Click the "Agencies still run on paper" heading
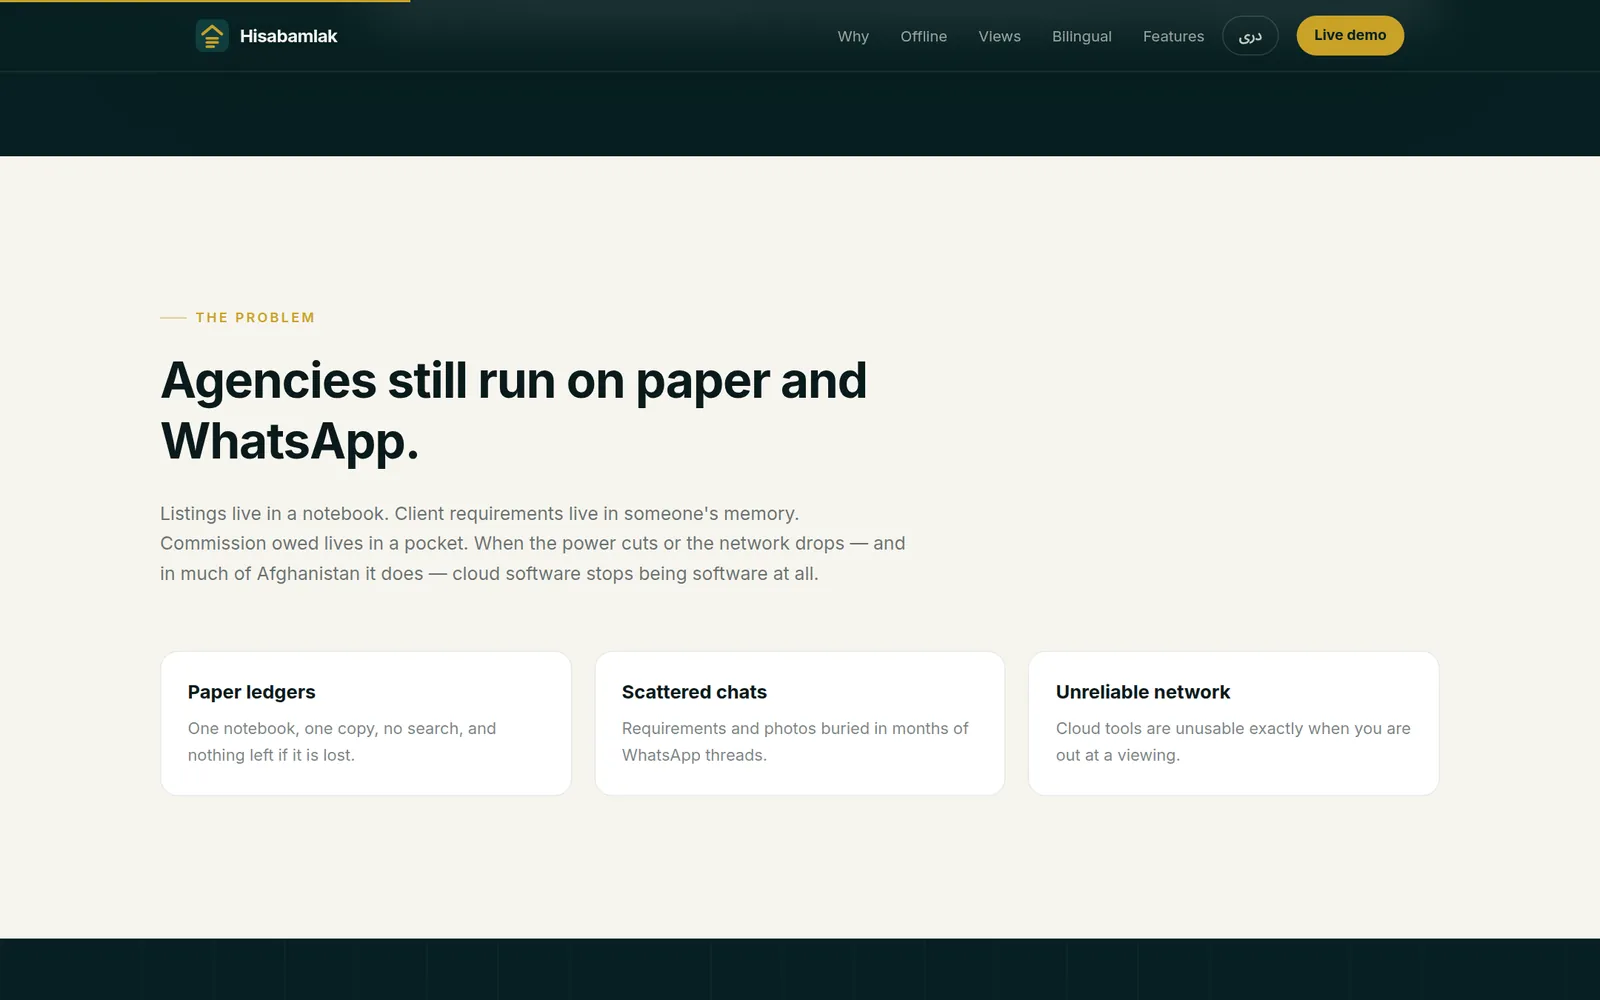1600x1000 pixels. [x=514, y=411]
